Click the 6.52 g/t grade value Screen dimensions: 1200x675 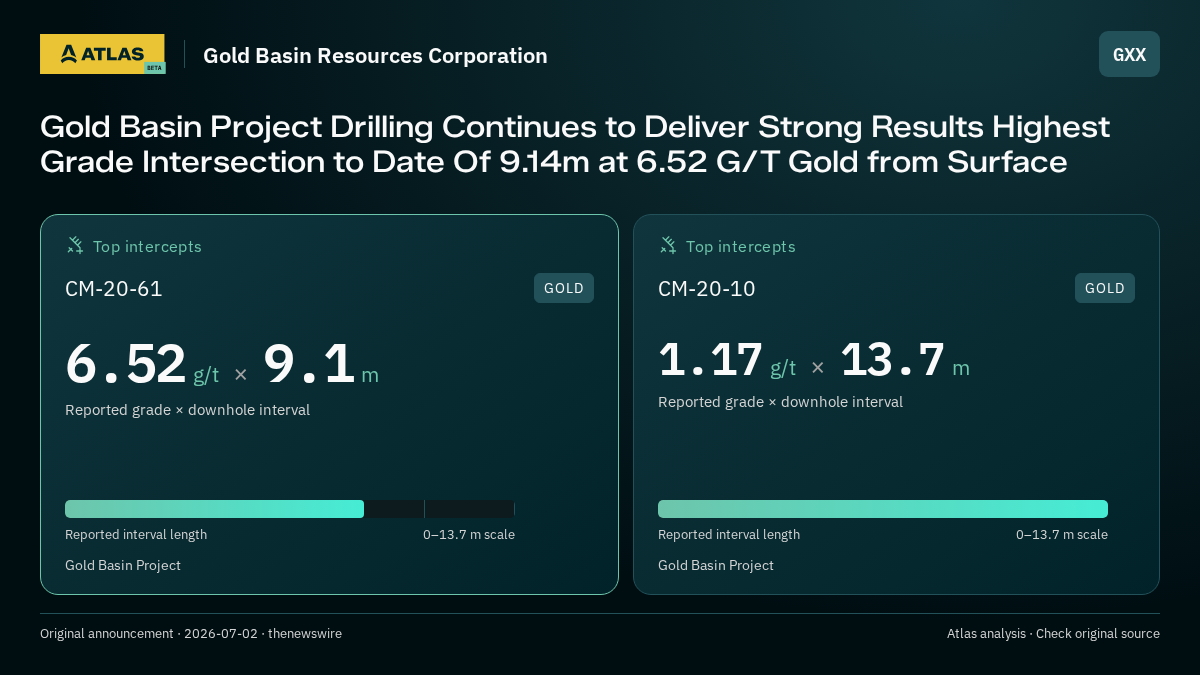(142, 364)
